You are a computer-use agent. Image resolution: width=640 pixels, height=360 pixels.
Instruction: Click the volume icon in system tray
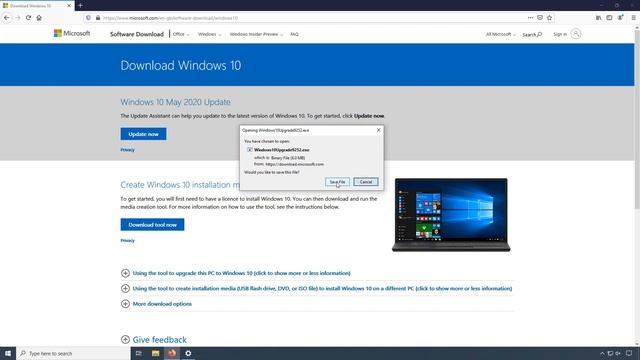tap(618, 353)
